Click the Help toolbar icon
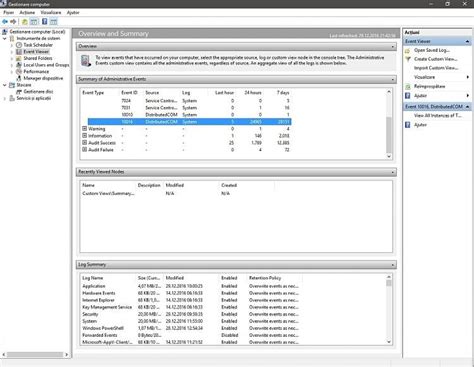The height and width of the screenshot is (367, 474). tap(44, 22)
